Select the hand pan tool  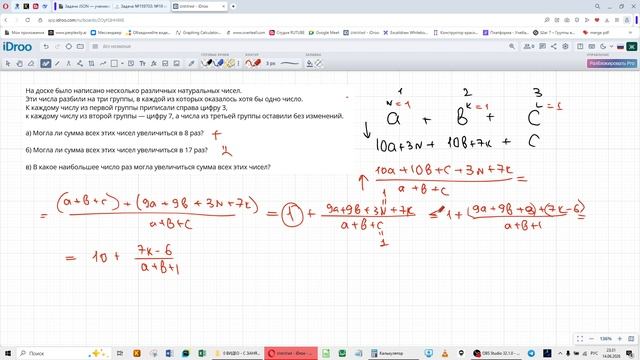point(20,63)
